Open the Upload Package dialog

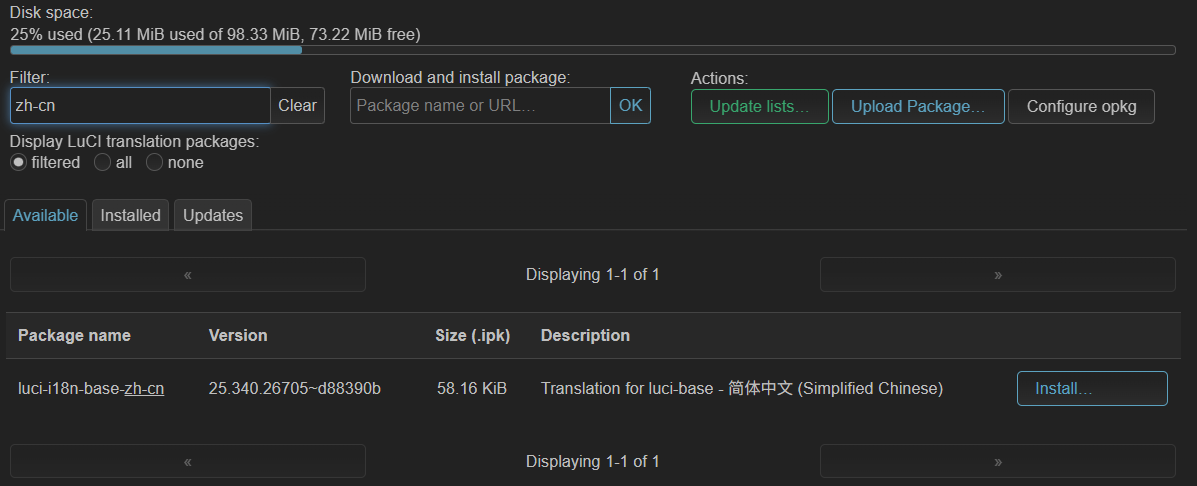[x=918, y=107]
